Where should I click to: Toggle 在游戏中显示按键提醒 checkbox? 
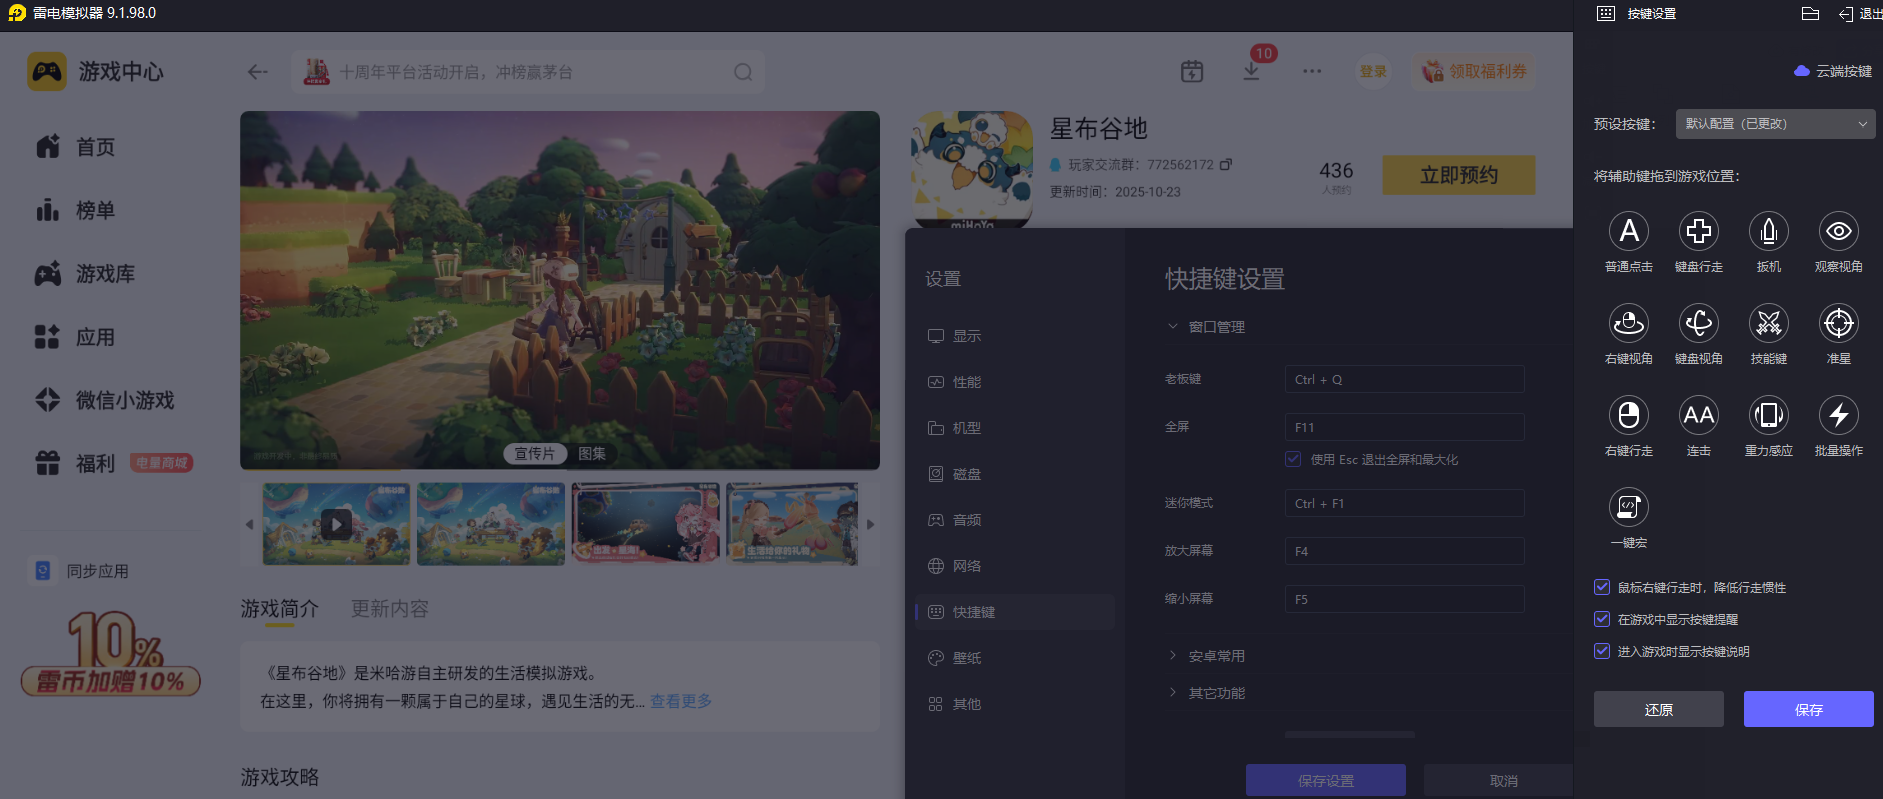click(1602, 619)
